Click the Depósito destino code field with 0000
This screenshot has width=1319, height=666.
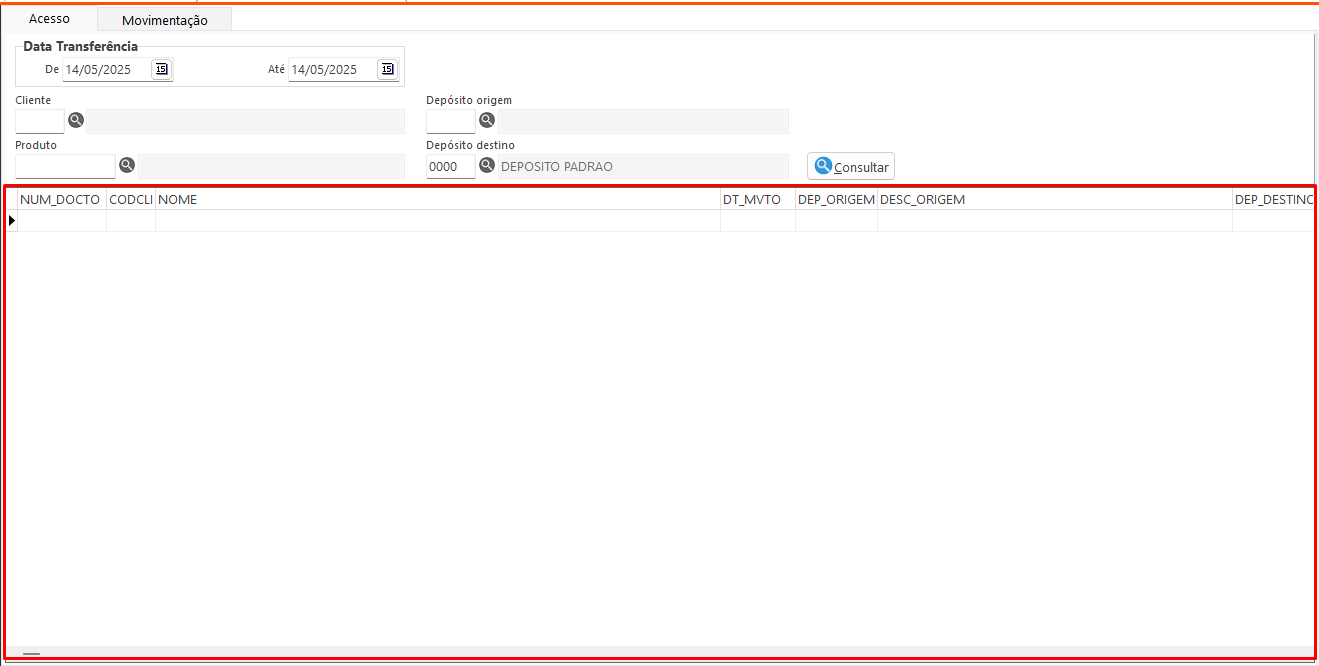(450, 167)
